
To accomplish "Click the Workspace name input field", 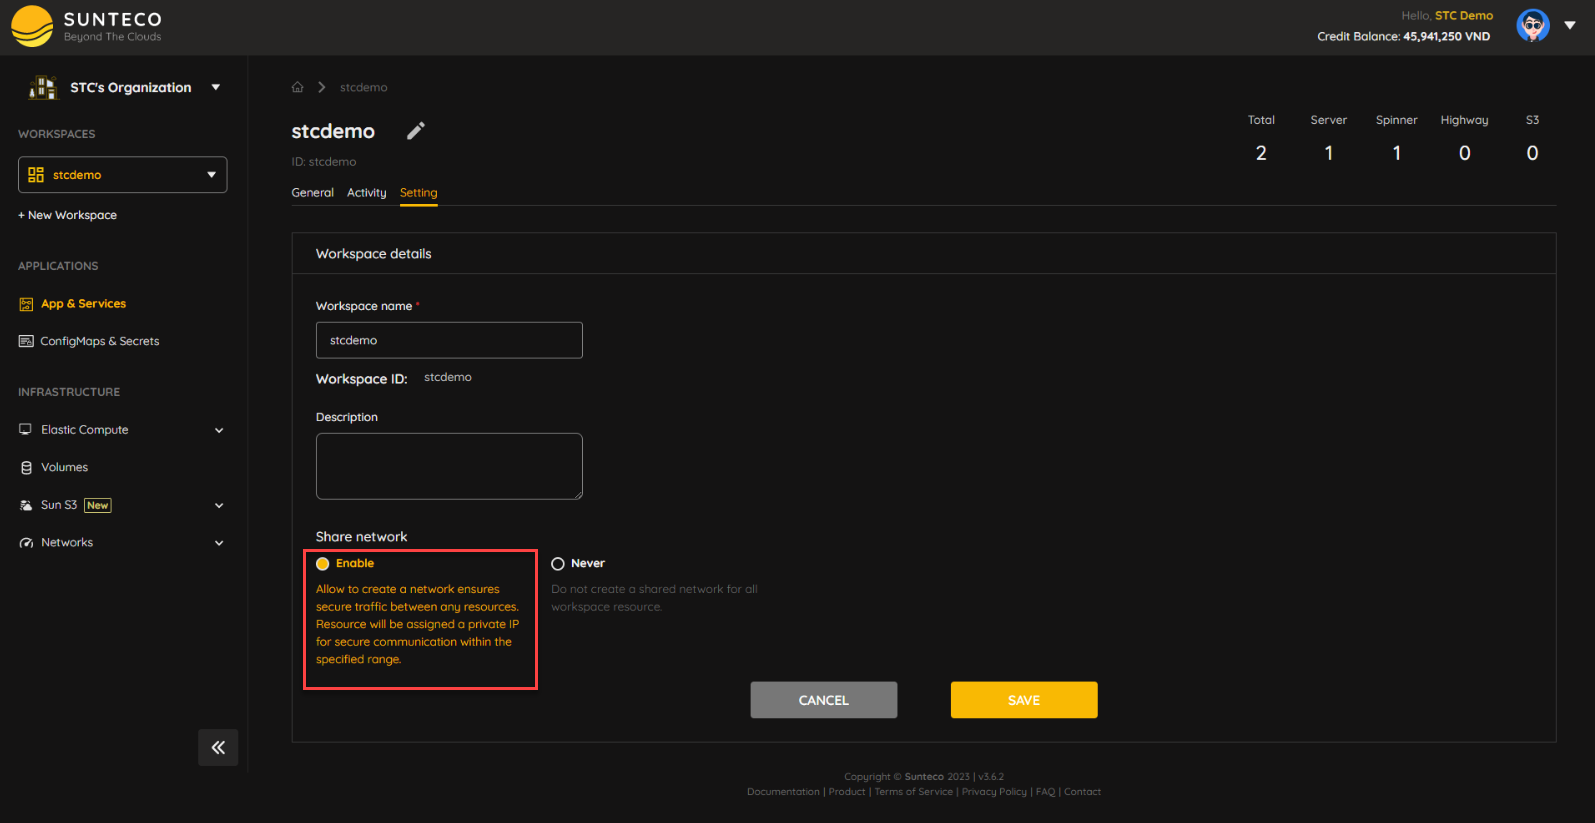I will [449, 340].
